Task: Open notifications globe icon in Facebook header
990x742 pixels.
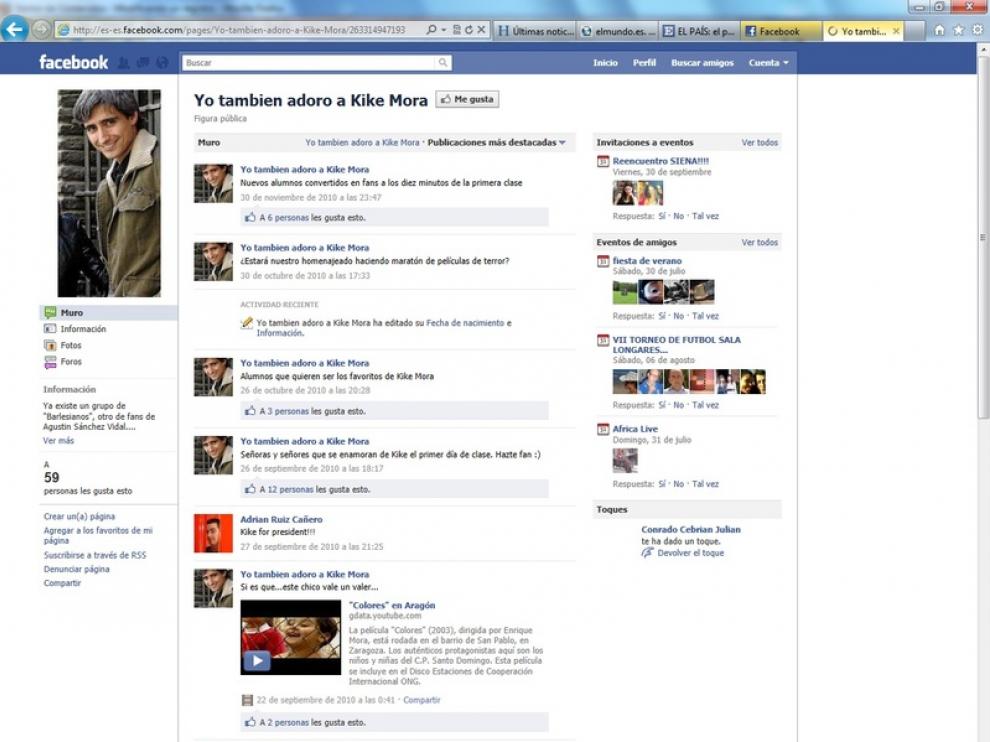Action: pyautogui.click(x=162, y=63)
